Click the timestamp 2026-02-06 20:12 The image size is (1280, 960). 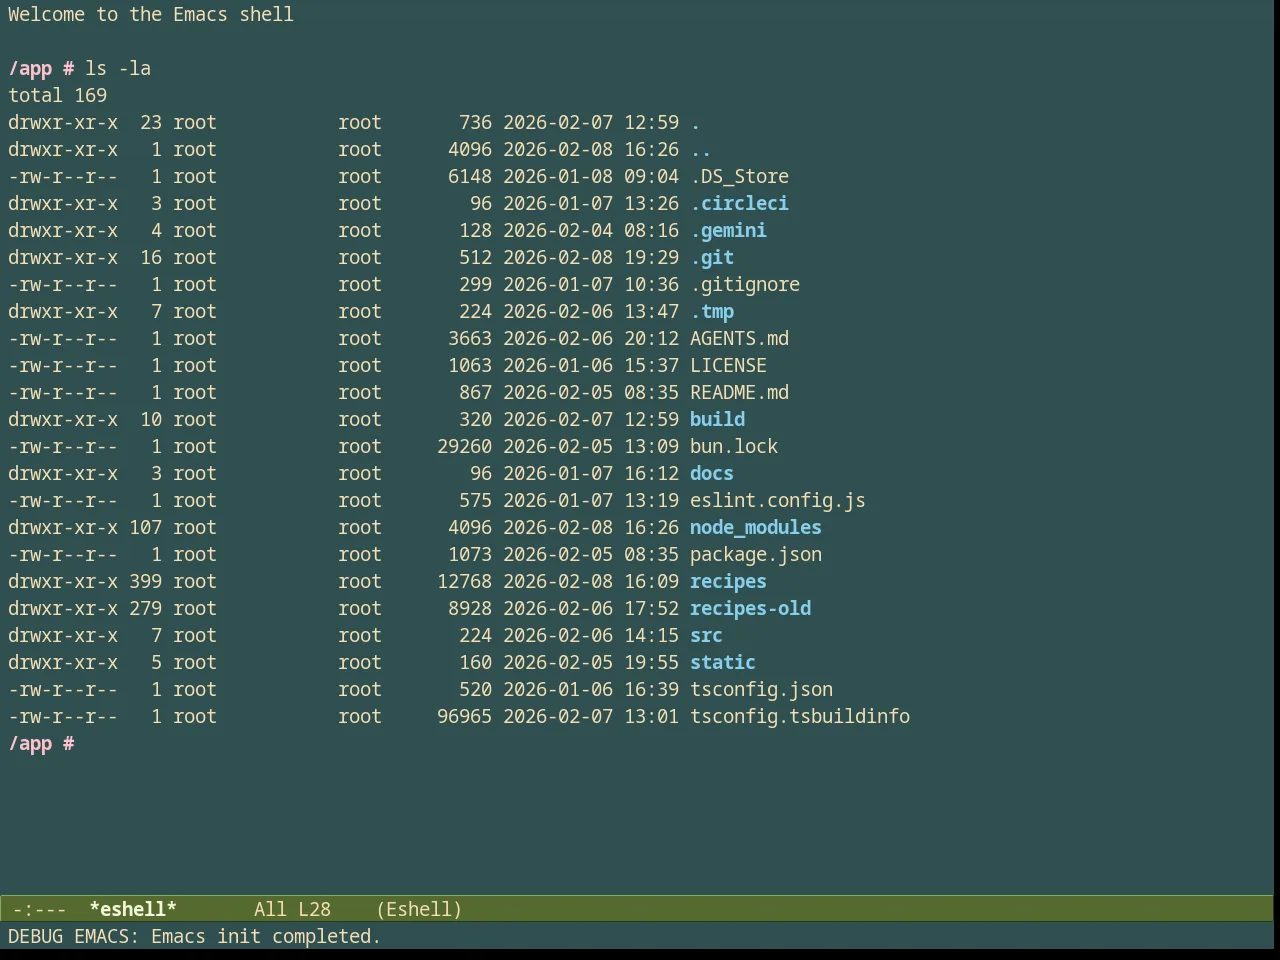[x=591, y=338]
